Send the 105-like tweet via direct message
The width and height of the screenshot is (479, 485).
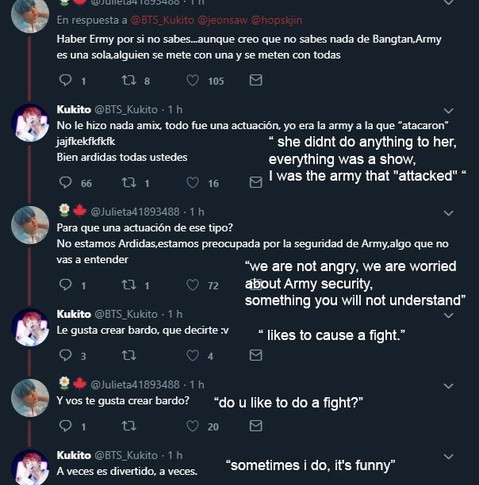[256, 80]
